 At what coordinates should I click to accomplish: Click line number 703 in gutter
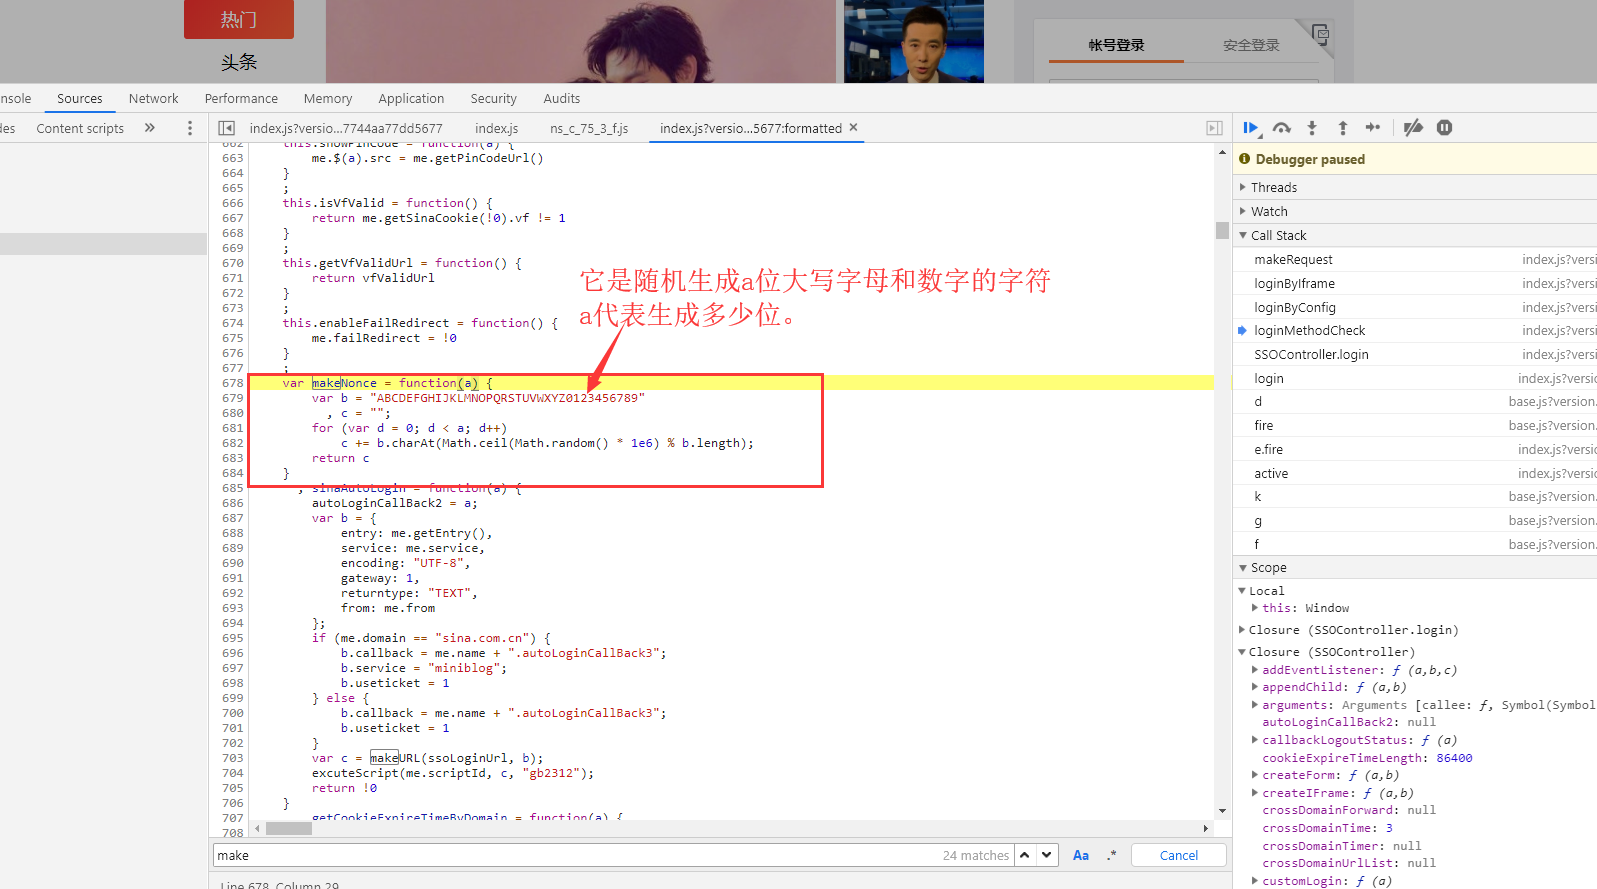(x=232, y=758)
